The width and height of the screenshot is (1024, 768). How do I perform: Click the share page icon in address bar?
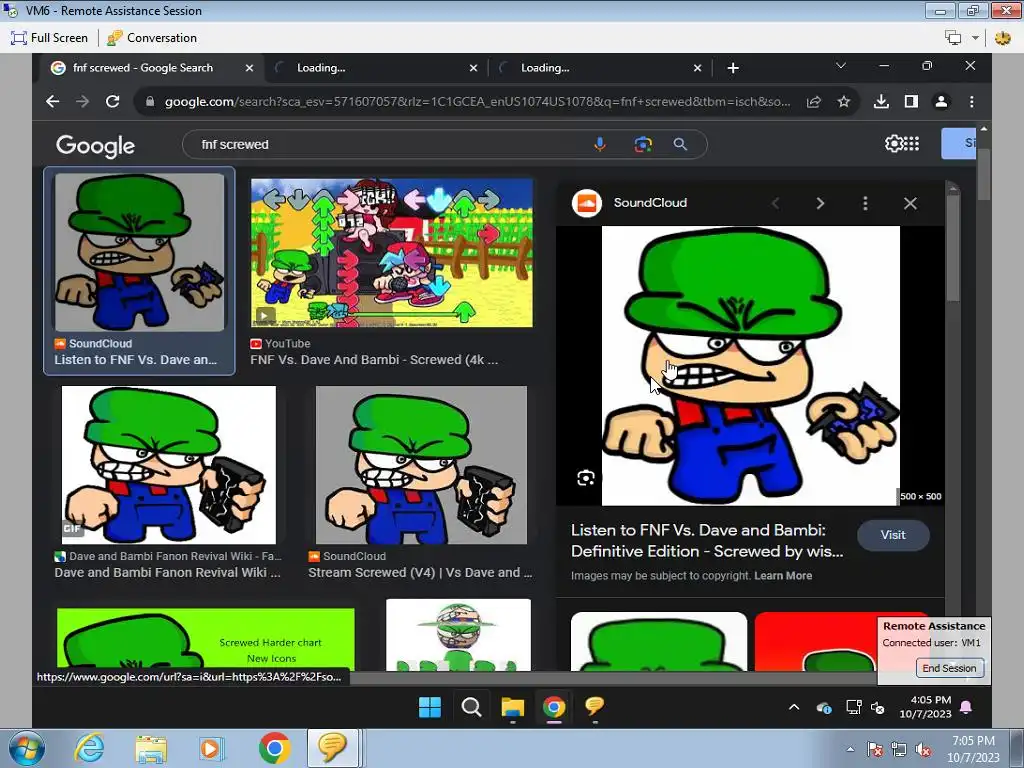tap(814, 102)
